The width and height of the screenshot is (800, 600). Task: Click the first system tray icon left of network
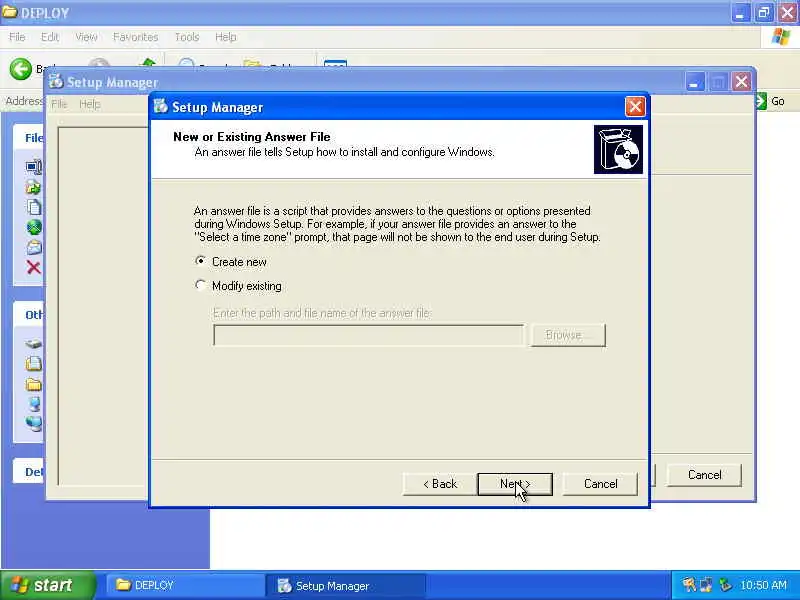689,585
